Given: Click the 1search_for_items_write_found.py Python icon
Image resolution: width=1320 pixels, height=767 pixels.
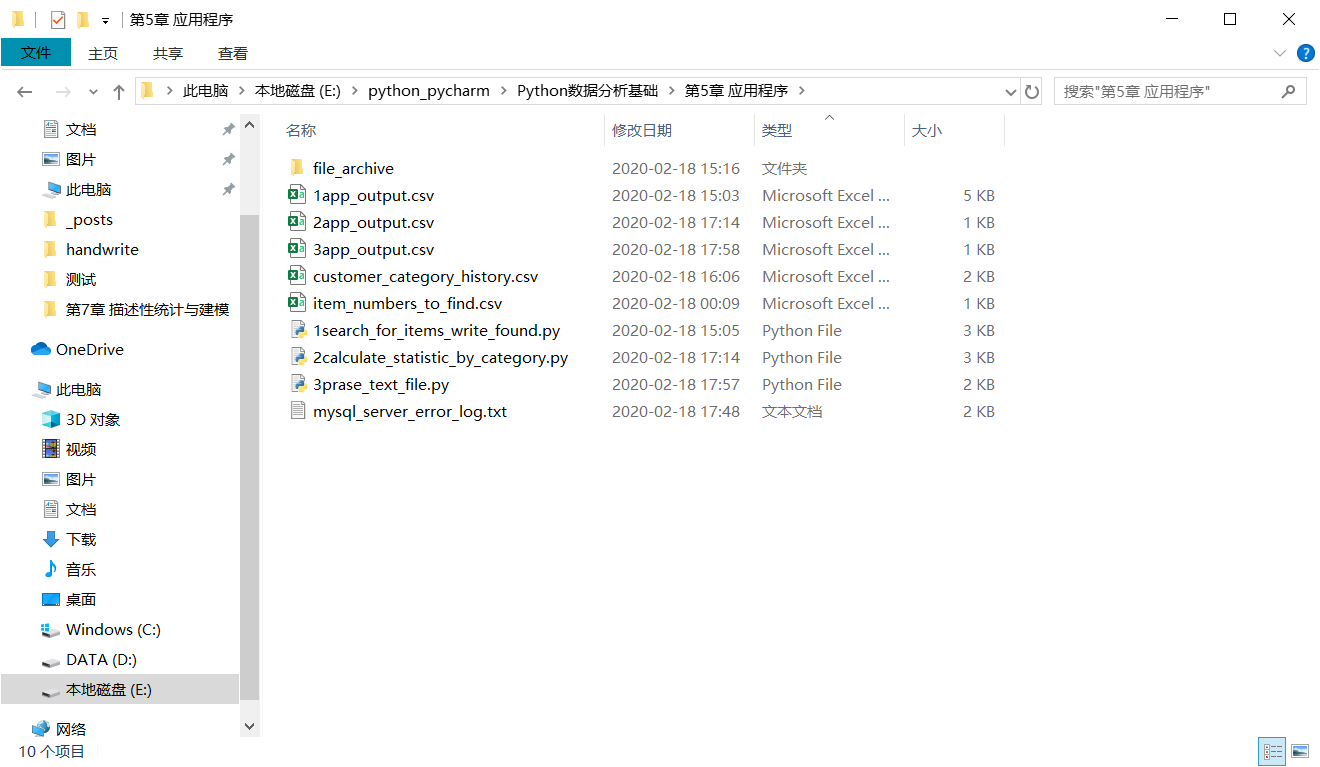Looking at the screenshot, I should (x=297, y=330).
